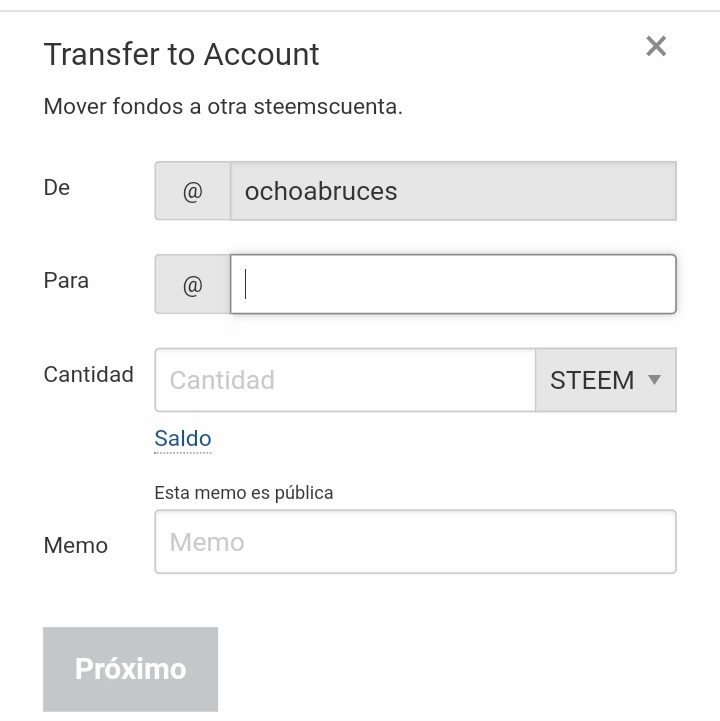
Task: Click the @ symbol beside the De field
Action: click(x=192, y=191)
